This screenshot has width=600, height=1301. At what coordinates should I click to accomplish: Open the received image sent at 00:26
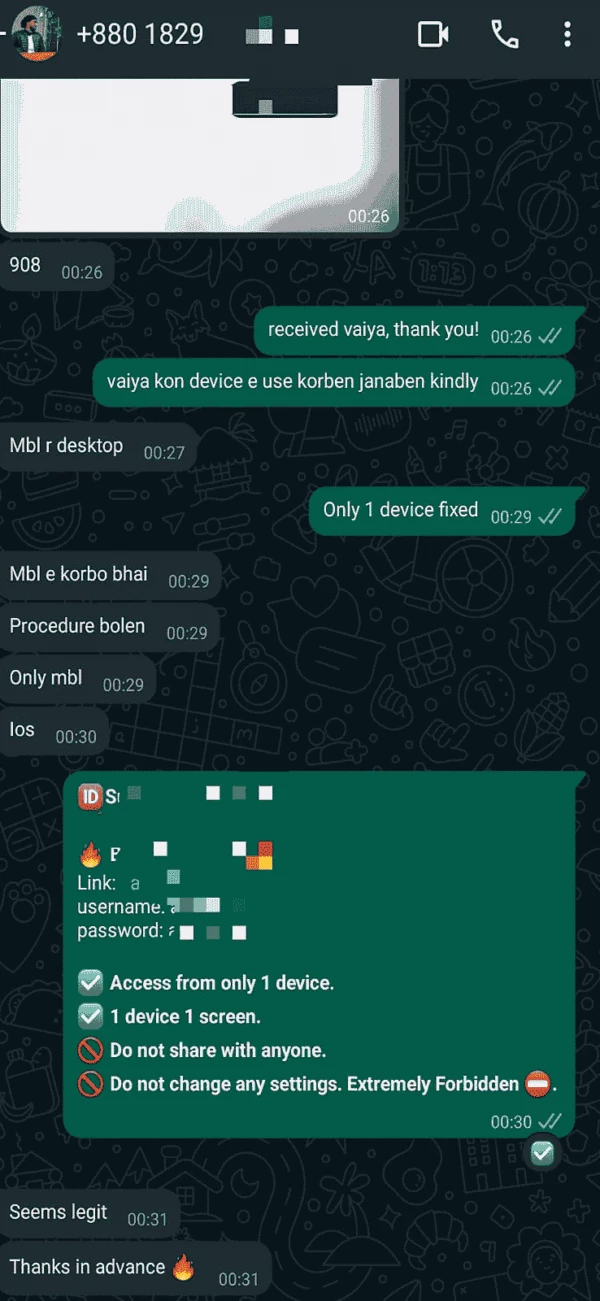[200, 155]
